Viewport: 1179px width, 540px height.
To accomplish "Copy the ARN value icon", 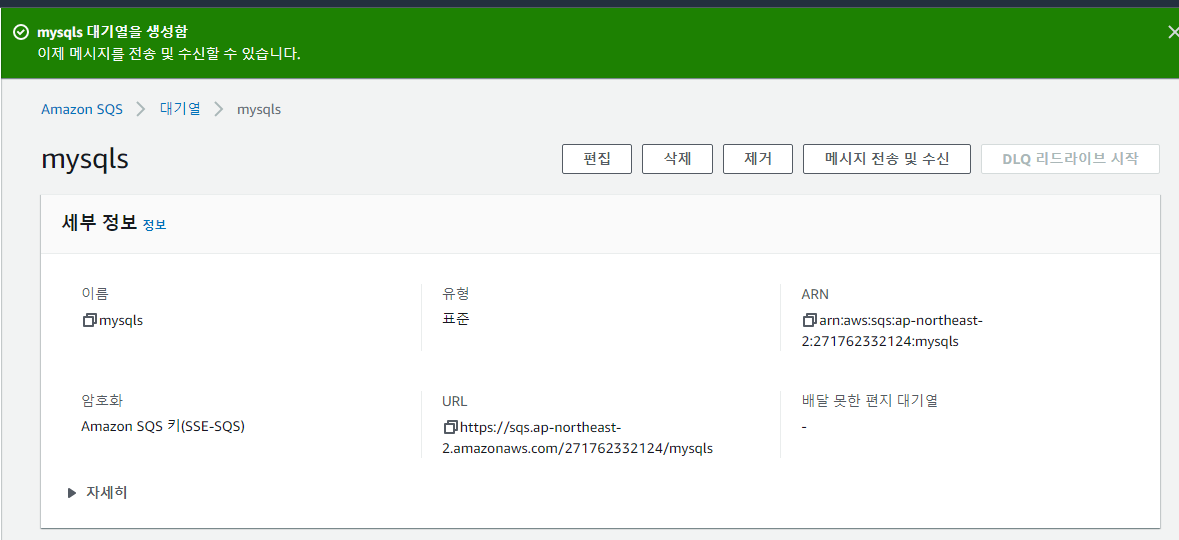I will pos(810,320).
